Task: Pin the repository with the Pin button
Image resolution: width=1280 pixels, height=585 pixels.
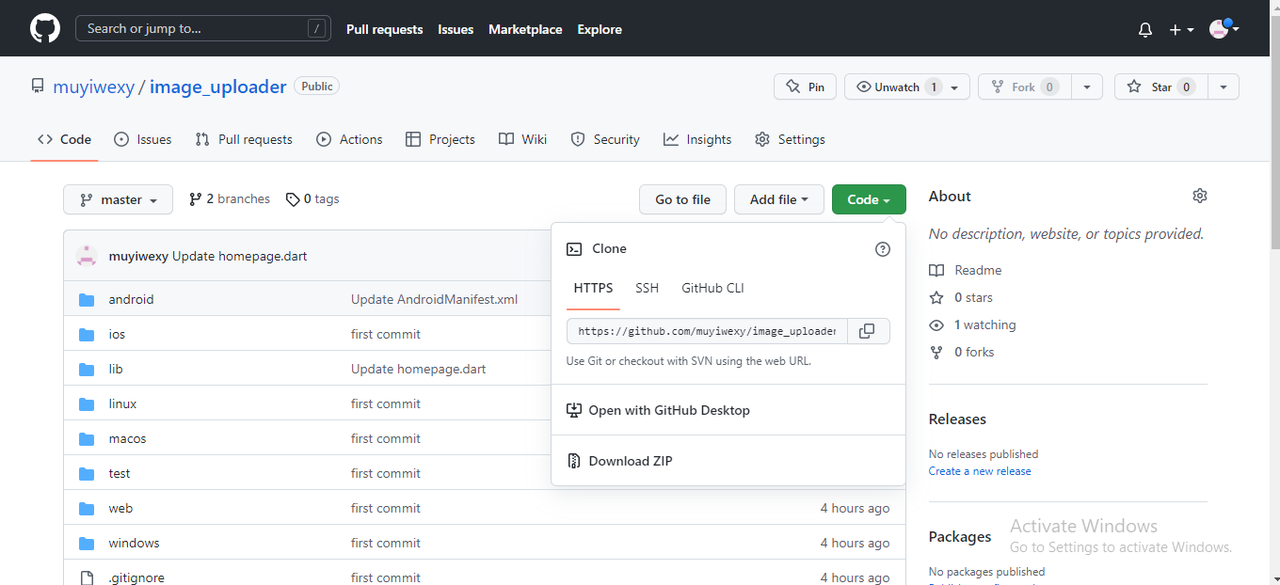Action: click(805, 87)
